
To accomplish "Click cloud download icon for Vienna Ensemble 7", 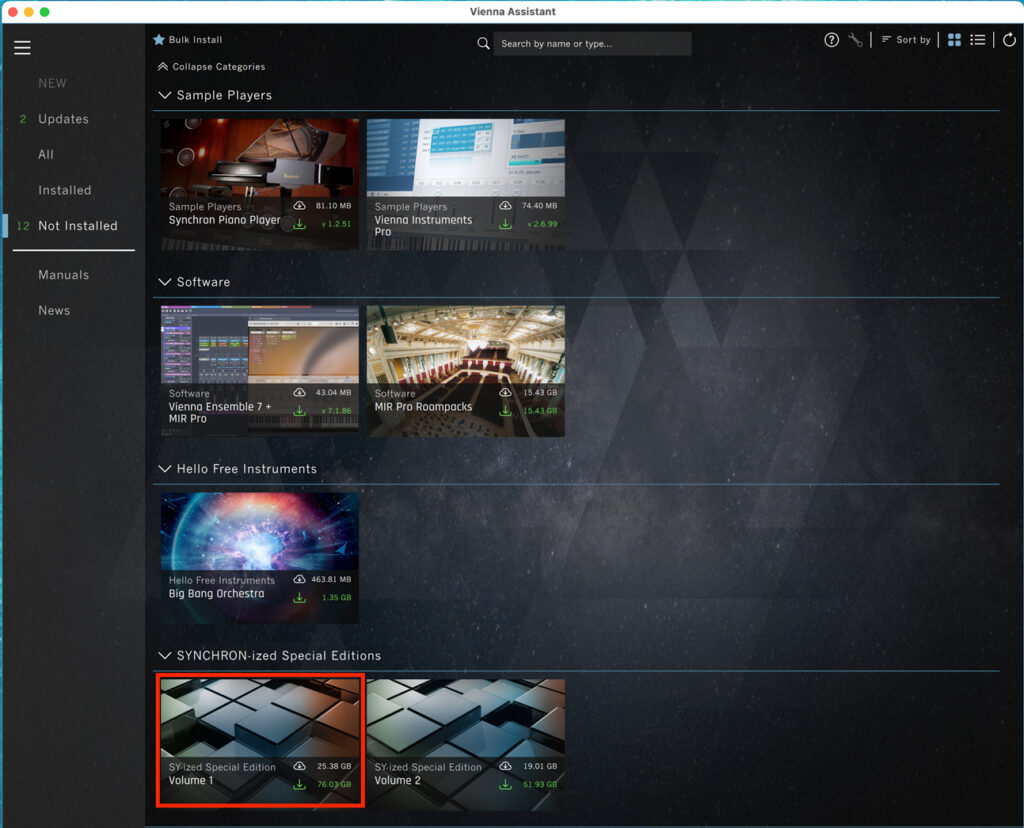I will click(299, 392).
